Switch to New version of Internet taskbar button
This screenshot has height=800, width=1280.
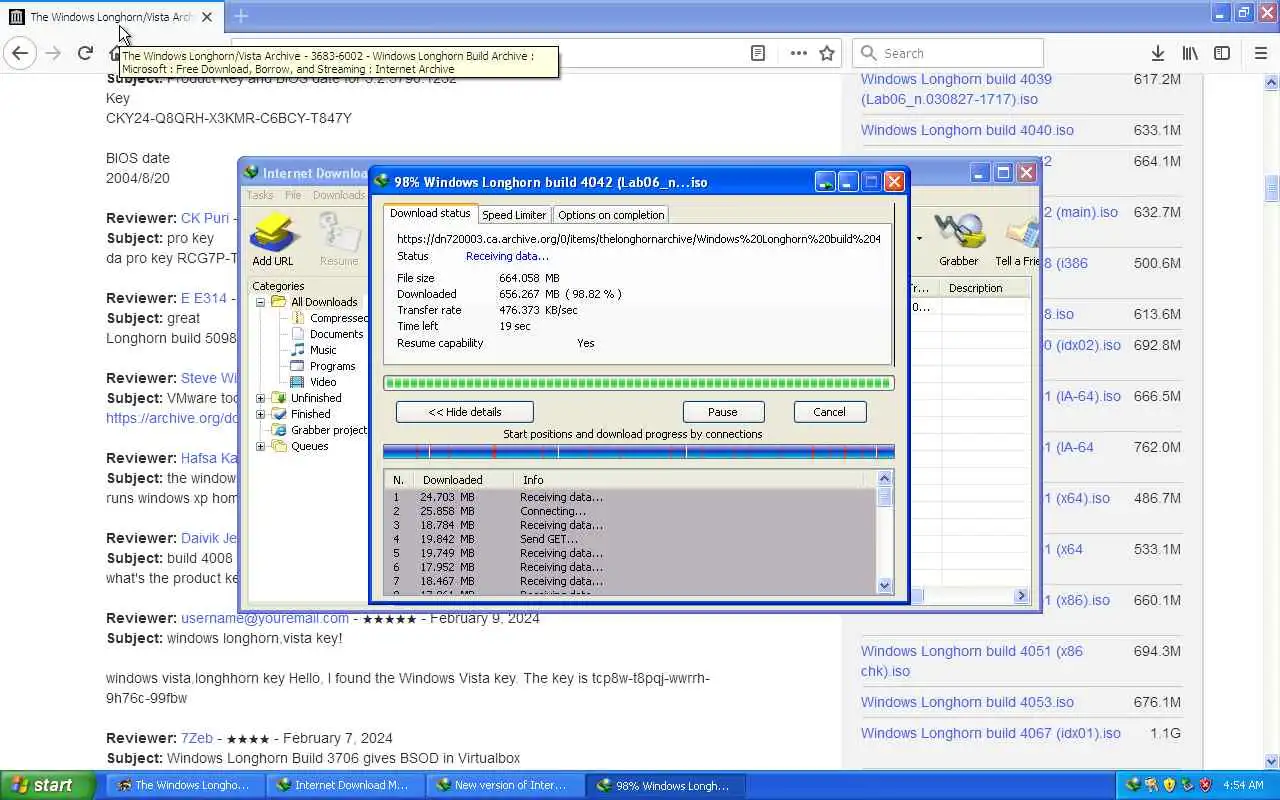pos(504,785)
